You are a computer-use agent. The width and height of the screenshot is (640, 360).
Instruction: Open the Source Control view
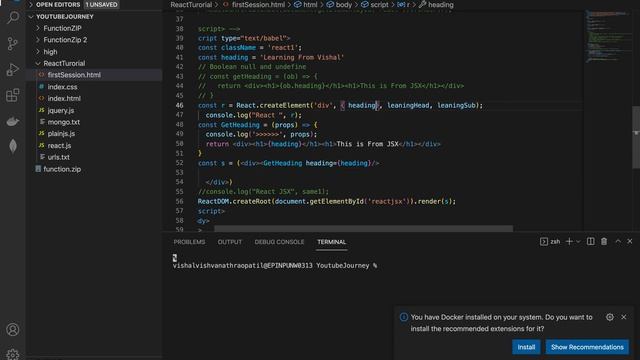tap(13, 44)
